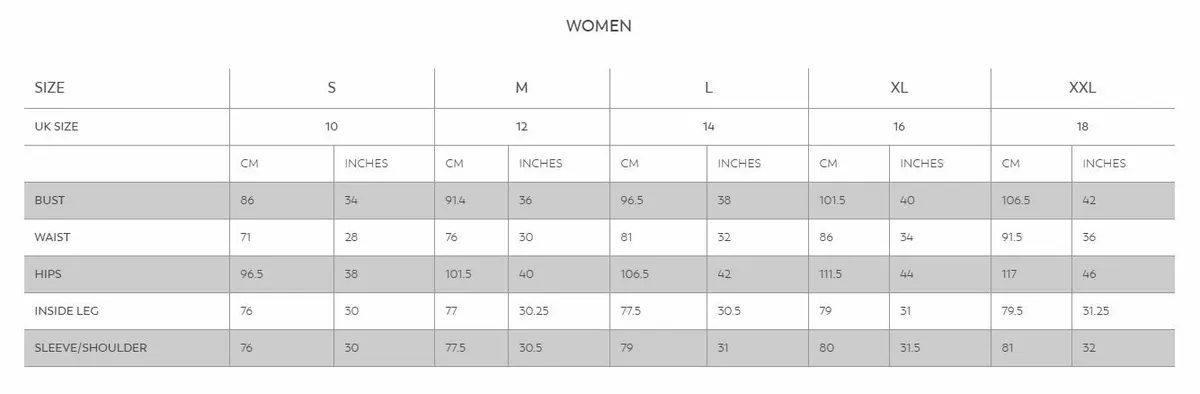
Task: Click the WOMEN heading above the table
Action: pos(599,26)
